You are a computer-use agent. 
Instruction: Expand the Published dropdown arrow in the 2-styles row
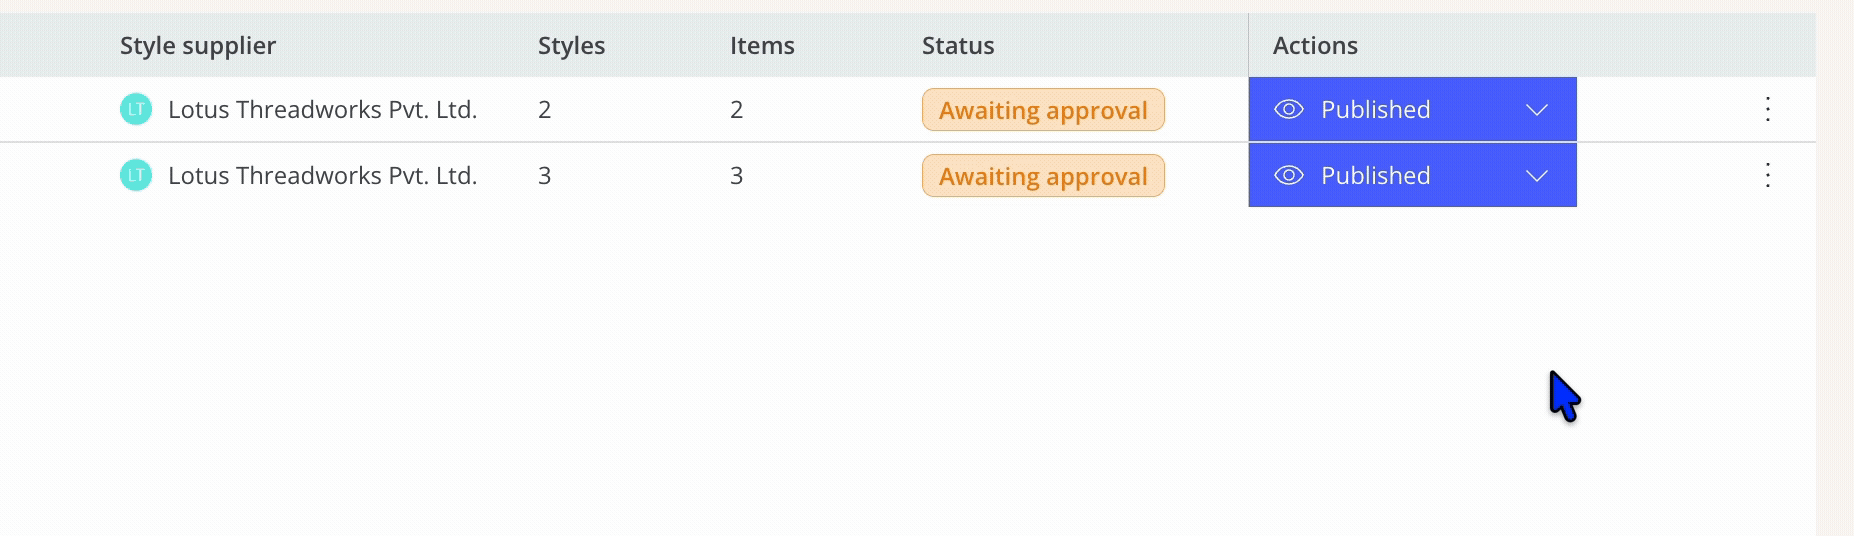click(x=1537, y=109)
